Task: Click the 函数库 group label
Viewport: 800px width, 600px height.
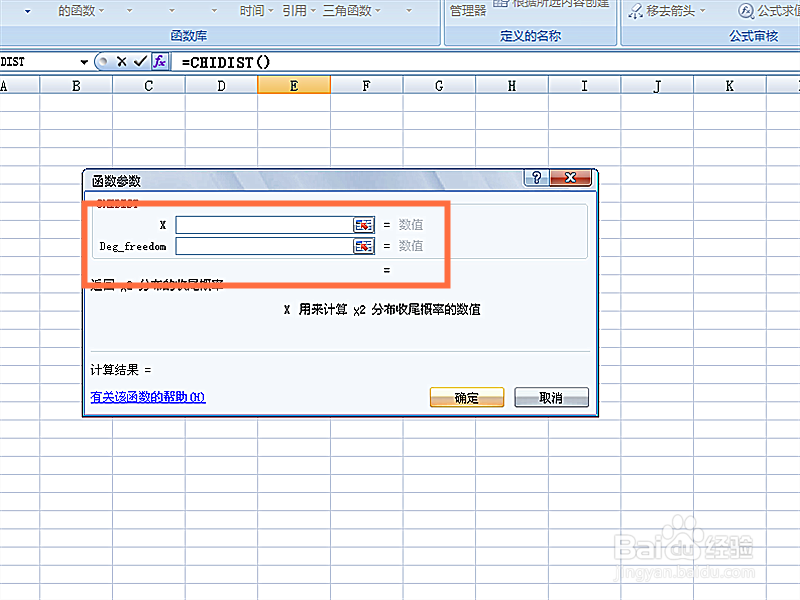Action: (189, 36)
